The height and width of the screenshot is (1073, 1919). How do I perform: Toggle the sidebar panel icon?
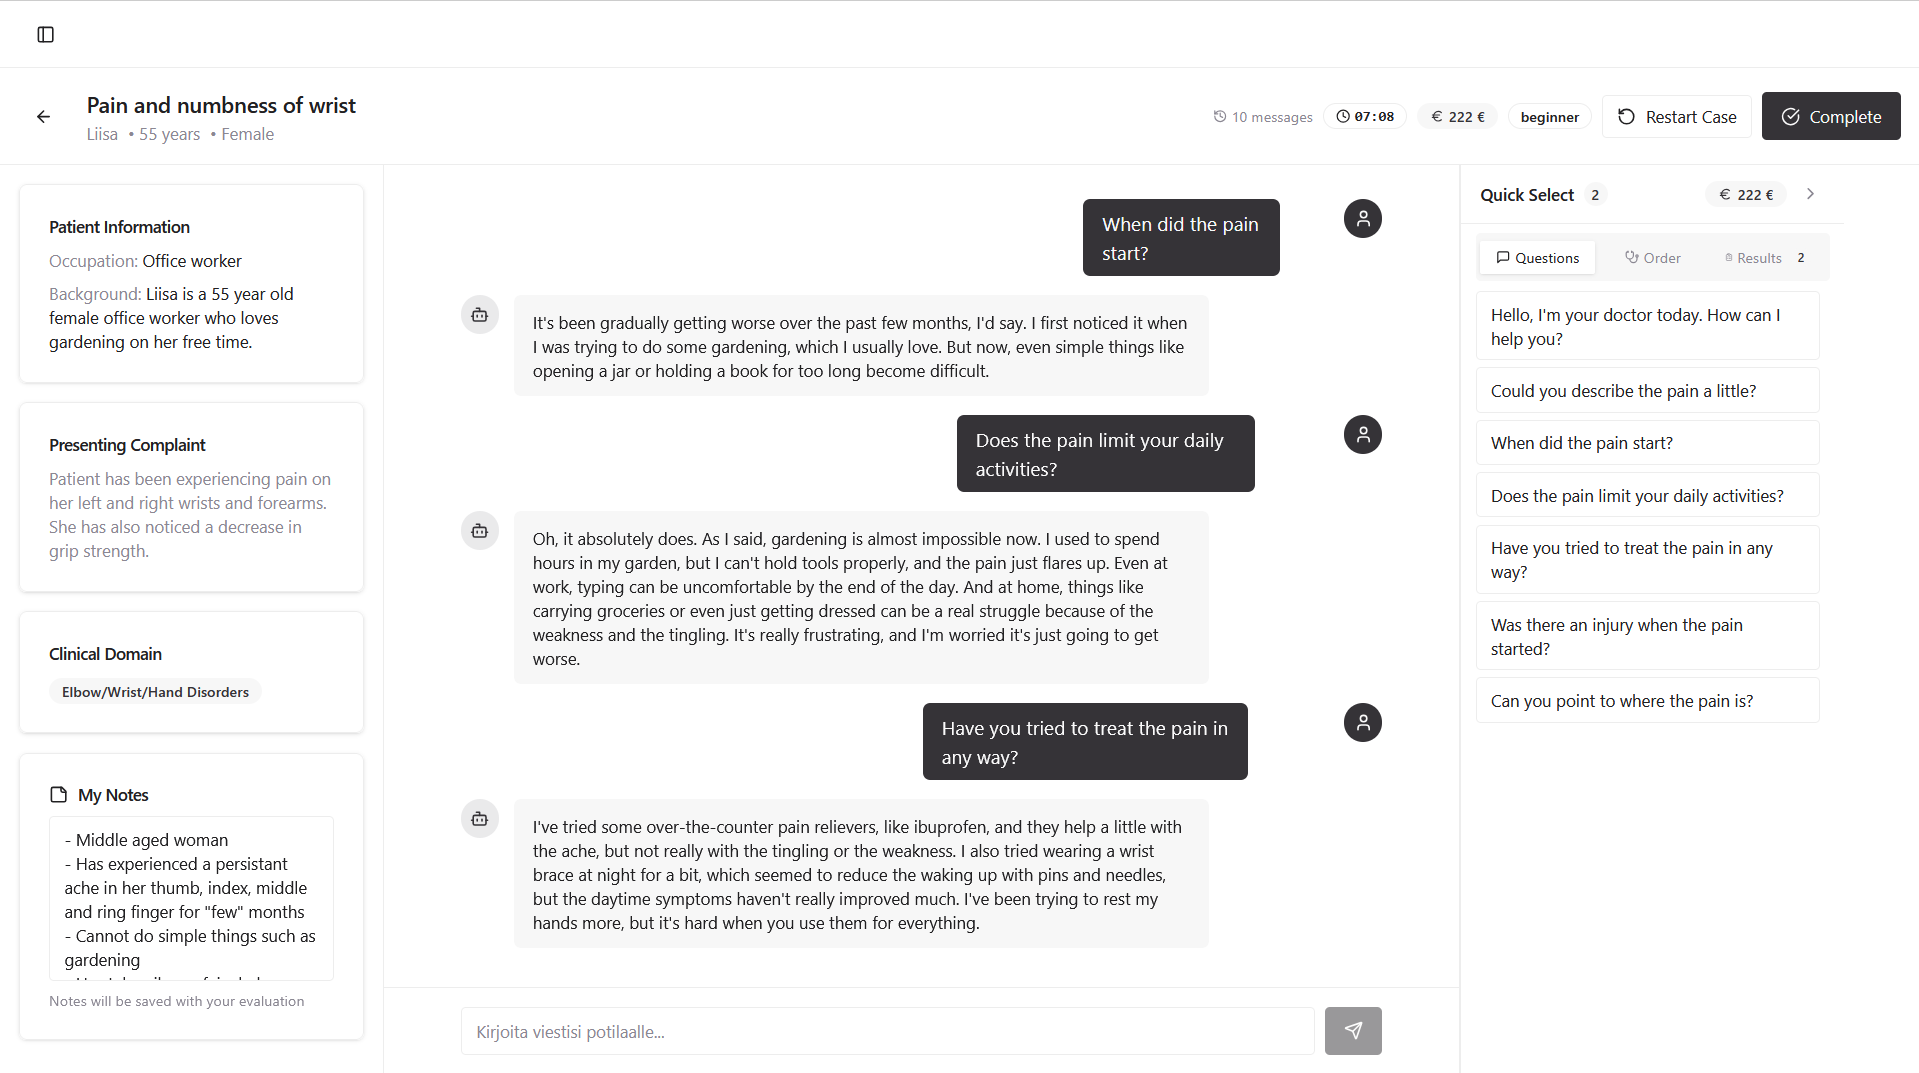(45, 35)
